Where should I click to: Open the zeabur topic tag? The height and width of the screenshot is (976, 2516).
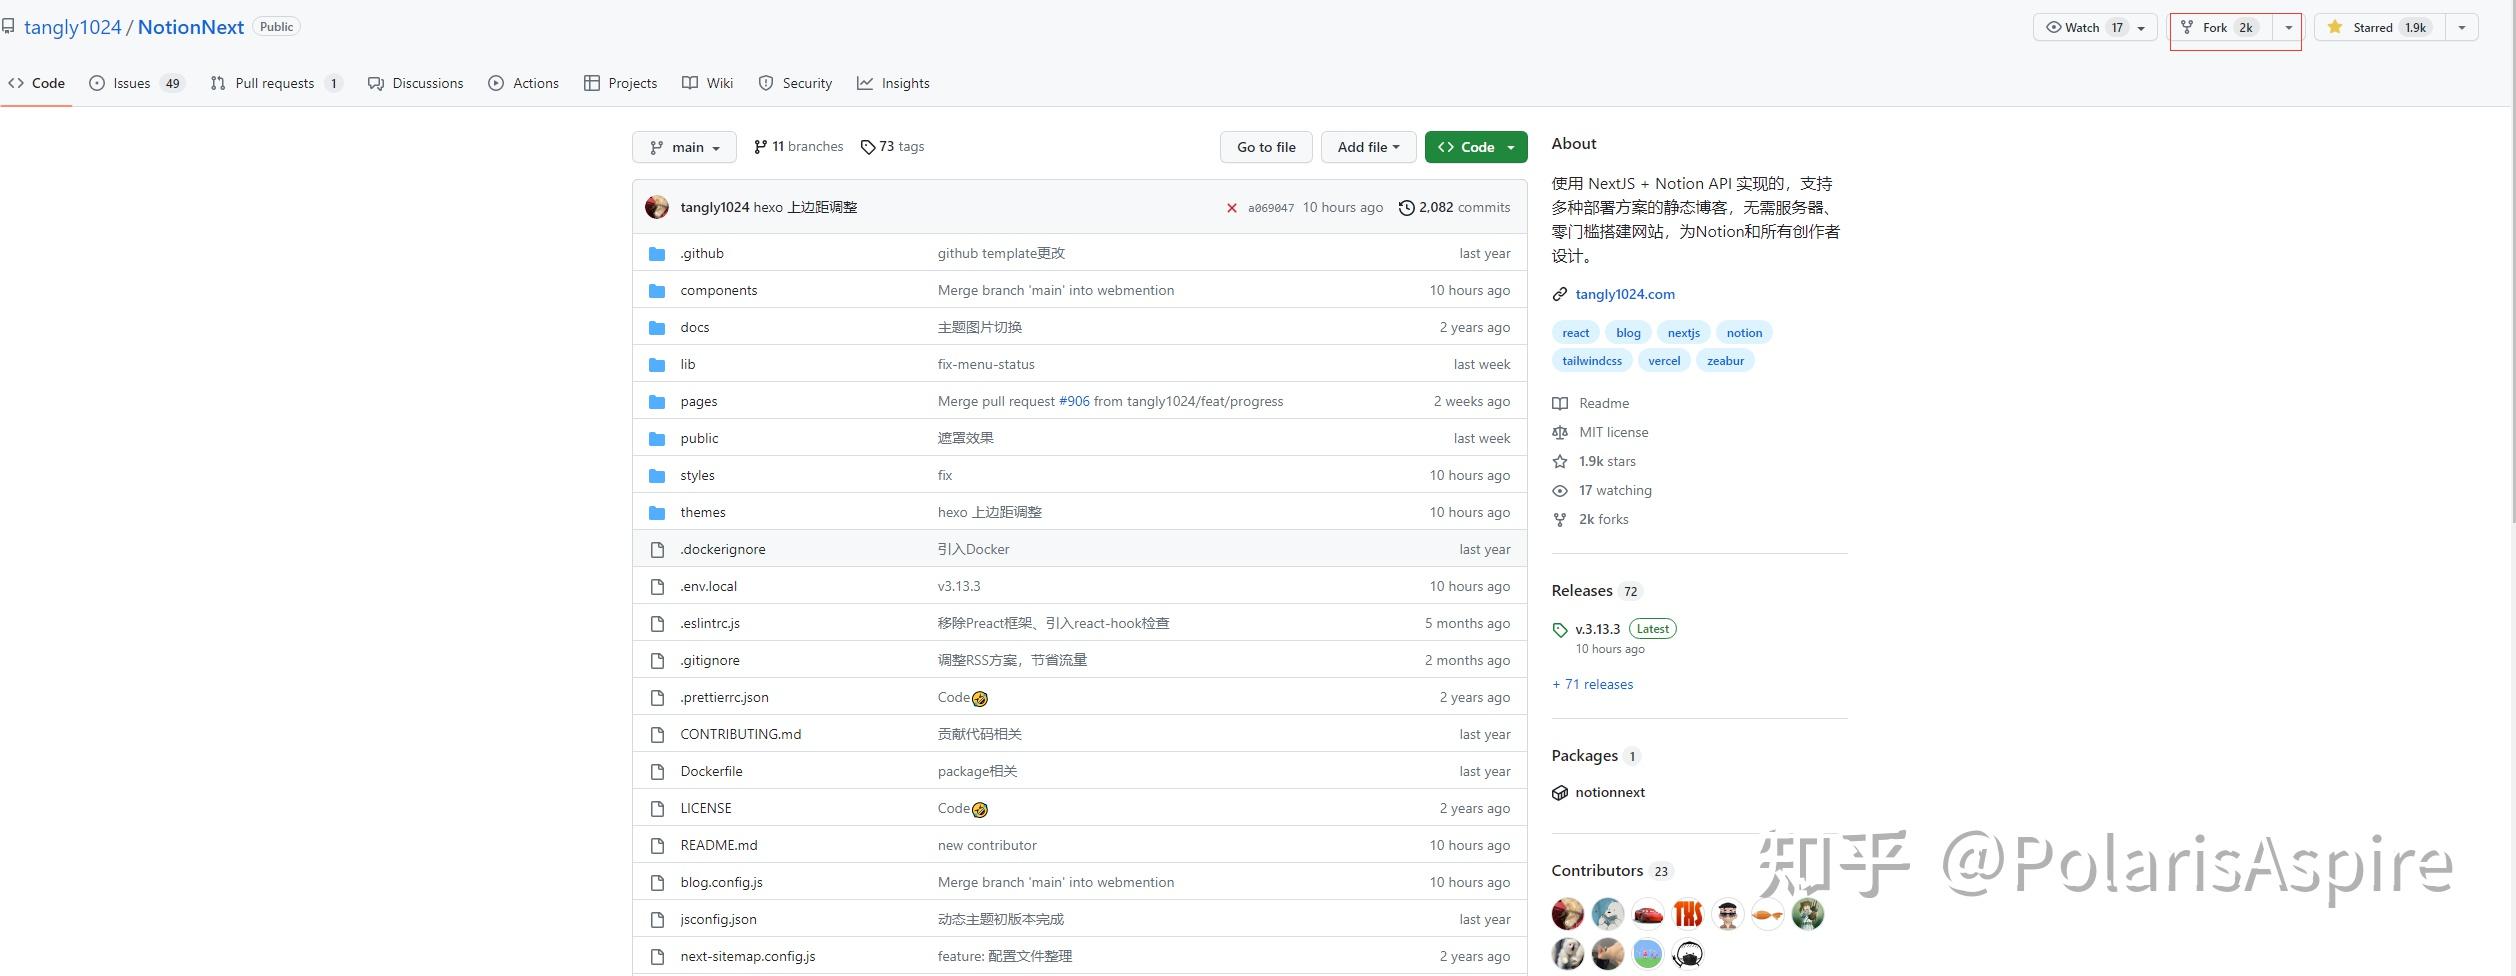tap(1725, 361)
